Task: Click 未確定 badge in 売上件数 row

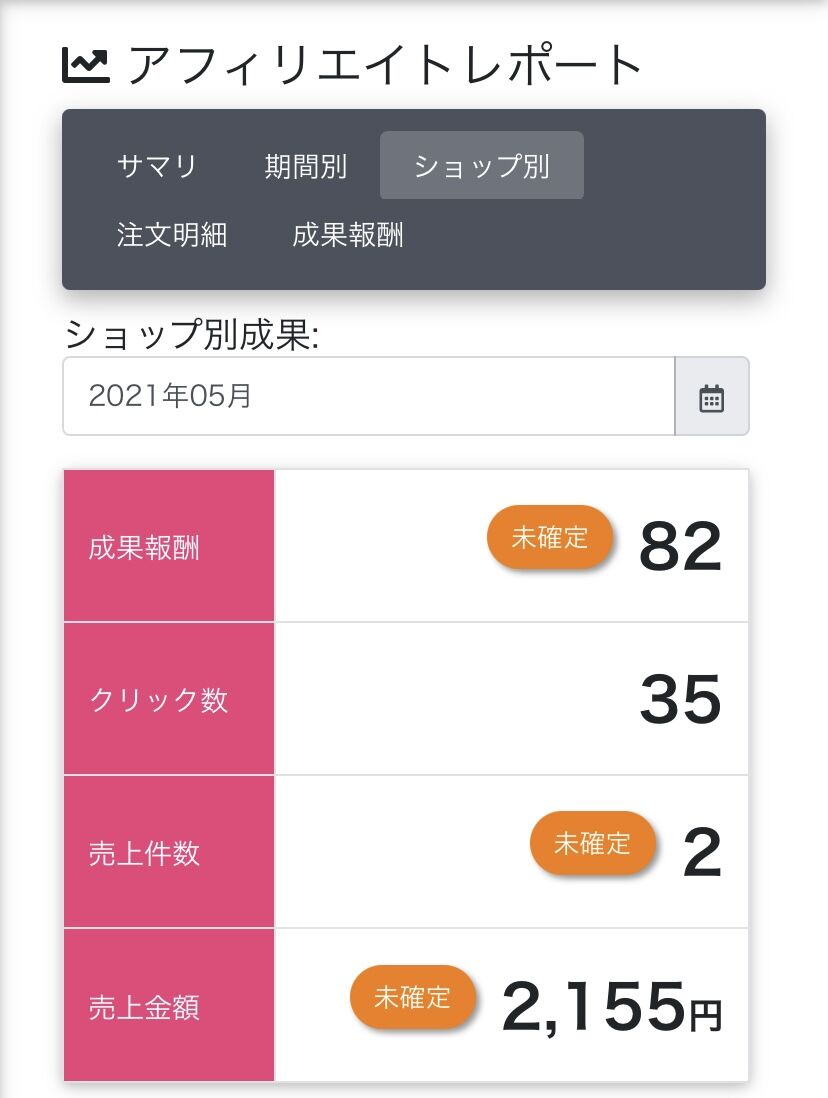Action: pyautogui.click(x=592, y=844)
